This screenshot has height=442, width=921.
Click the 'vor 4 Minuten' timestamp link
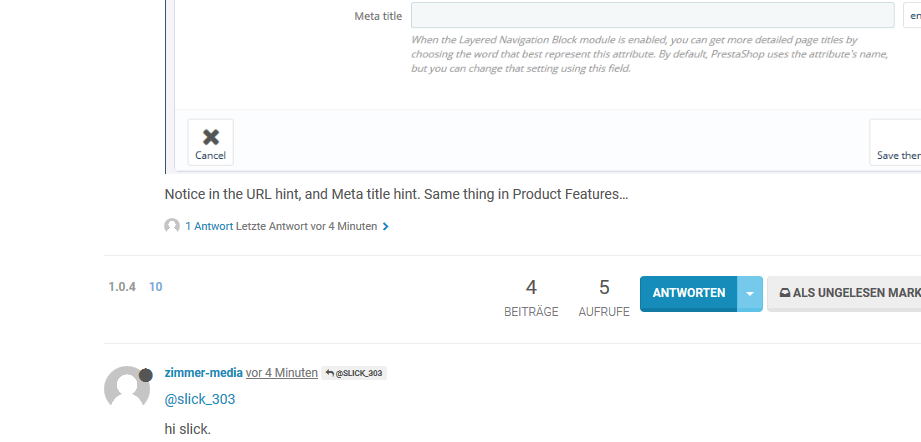(x=282, y=372)
